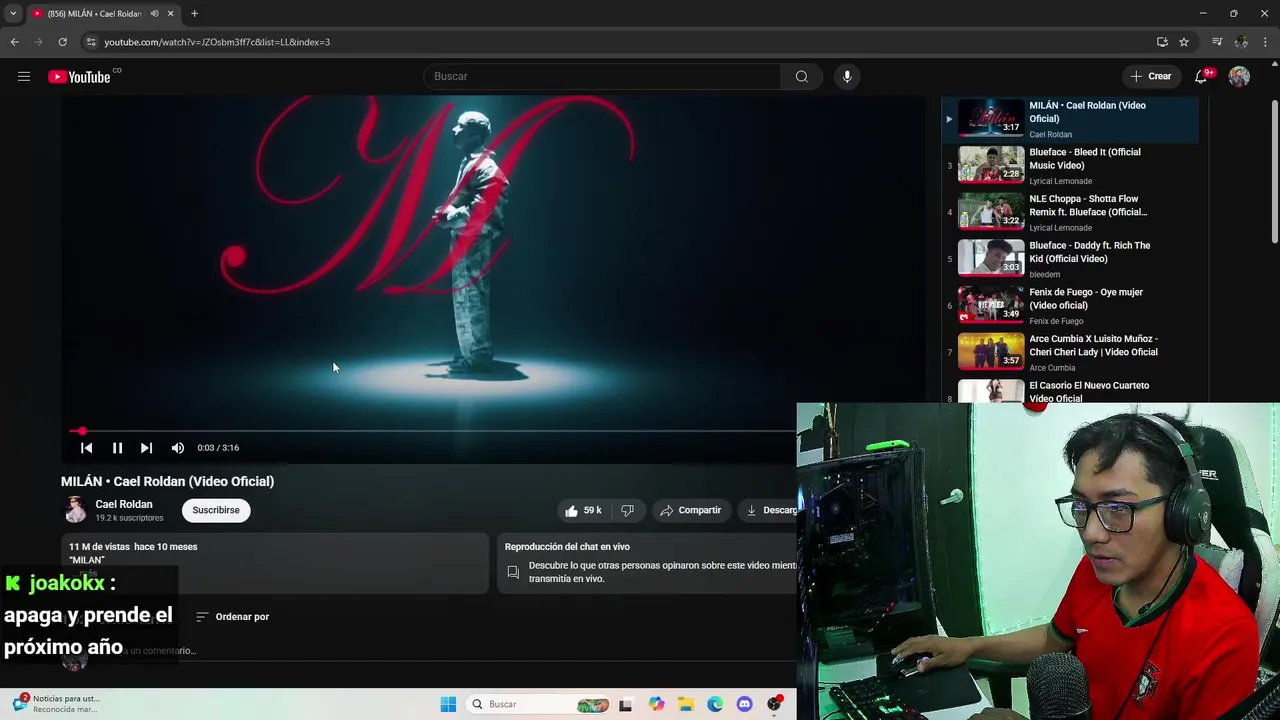Select MILÁN Cael Roldan playlist item
This screenshot has width=1280, height=720.
[x=1069, y=119]
